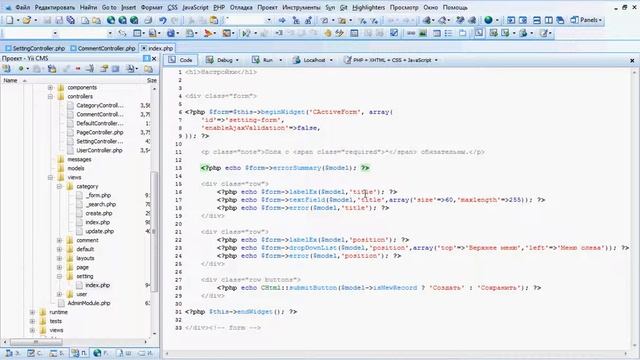The image size is (640, 360).
Task: Collapse the setting folder node
Action: pyautogui.click(x=59, y=276)
